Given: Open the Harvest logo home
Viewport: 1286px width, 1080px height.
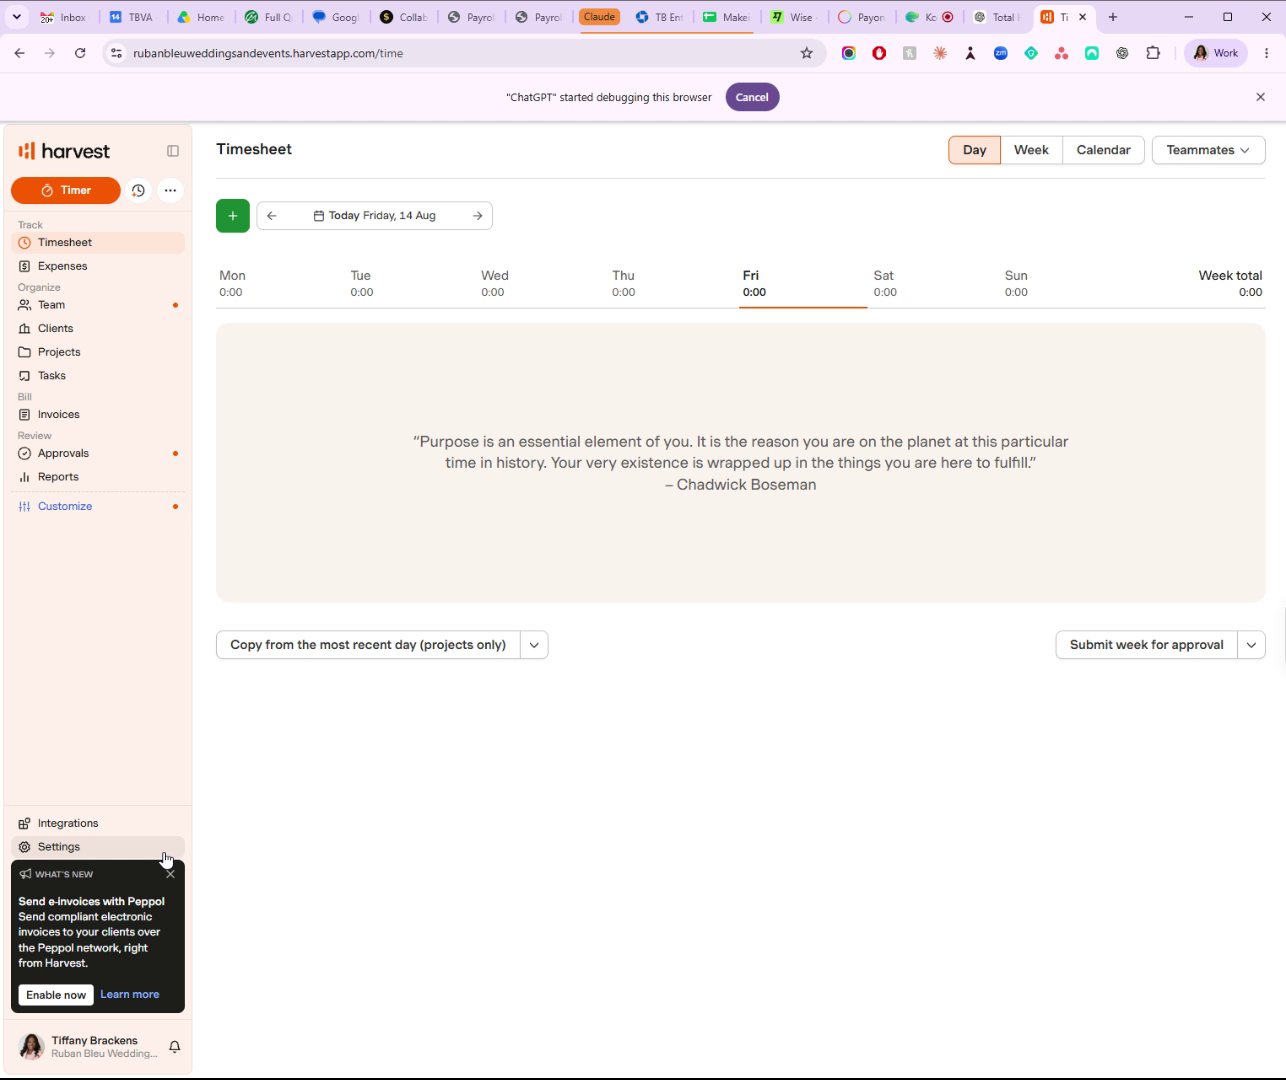Looking at the screenshot, I should 64,151.
